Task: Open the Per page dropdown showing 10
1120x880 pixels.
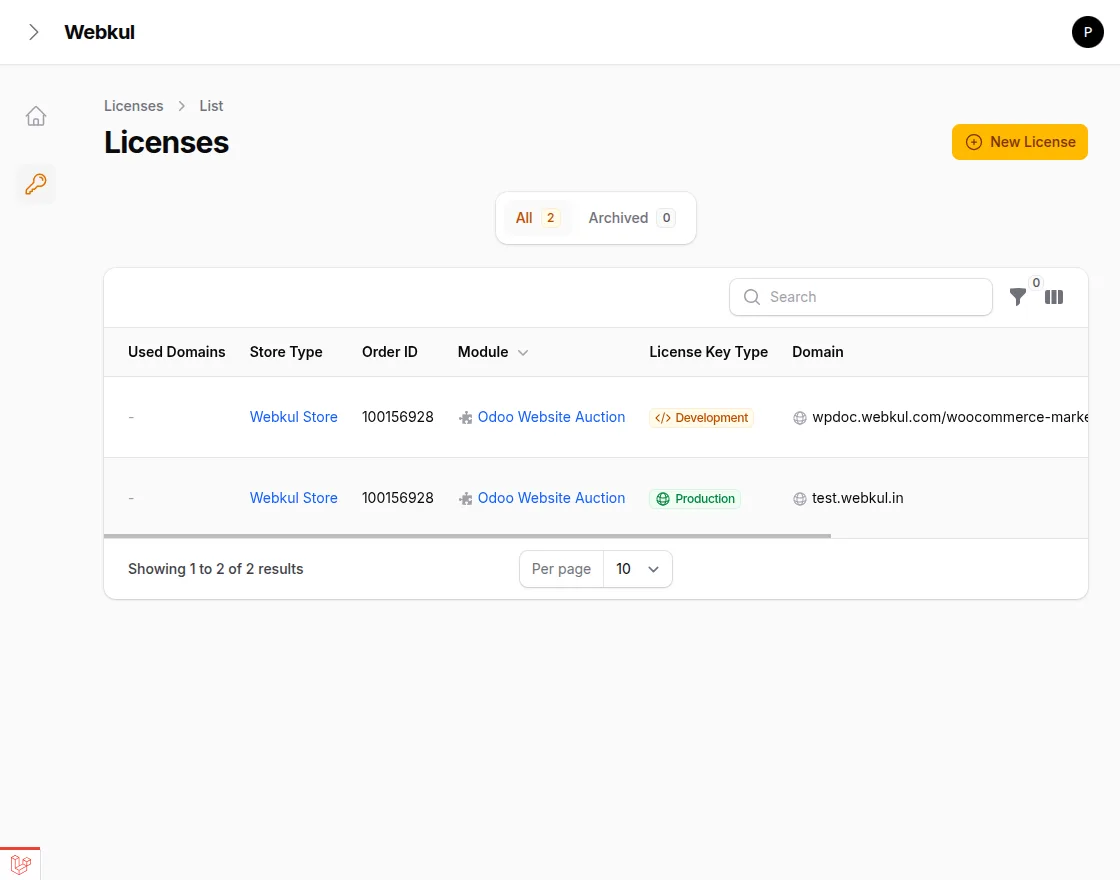Action: click(x=638, y=568)
